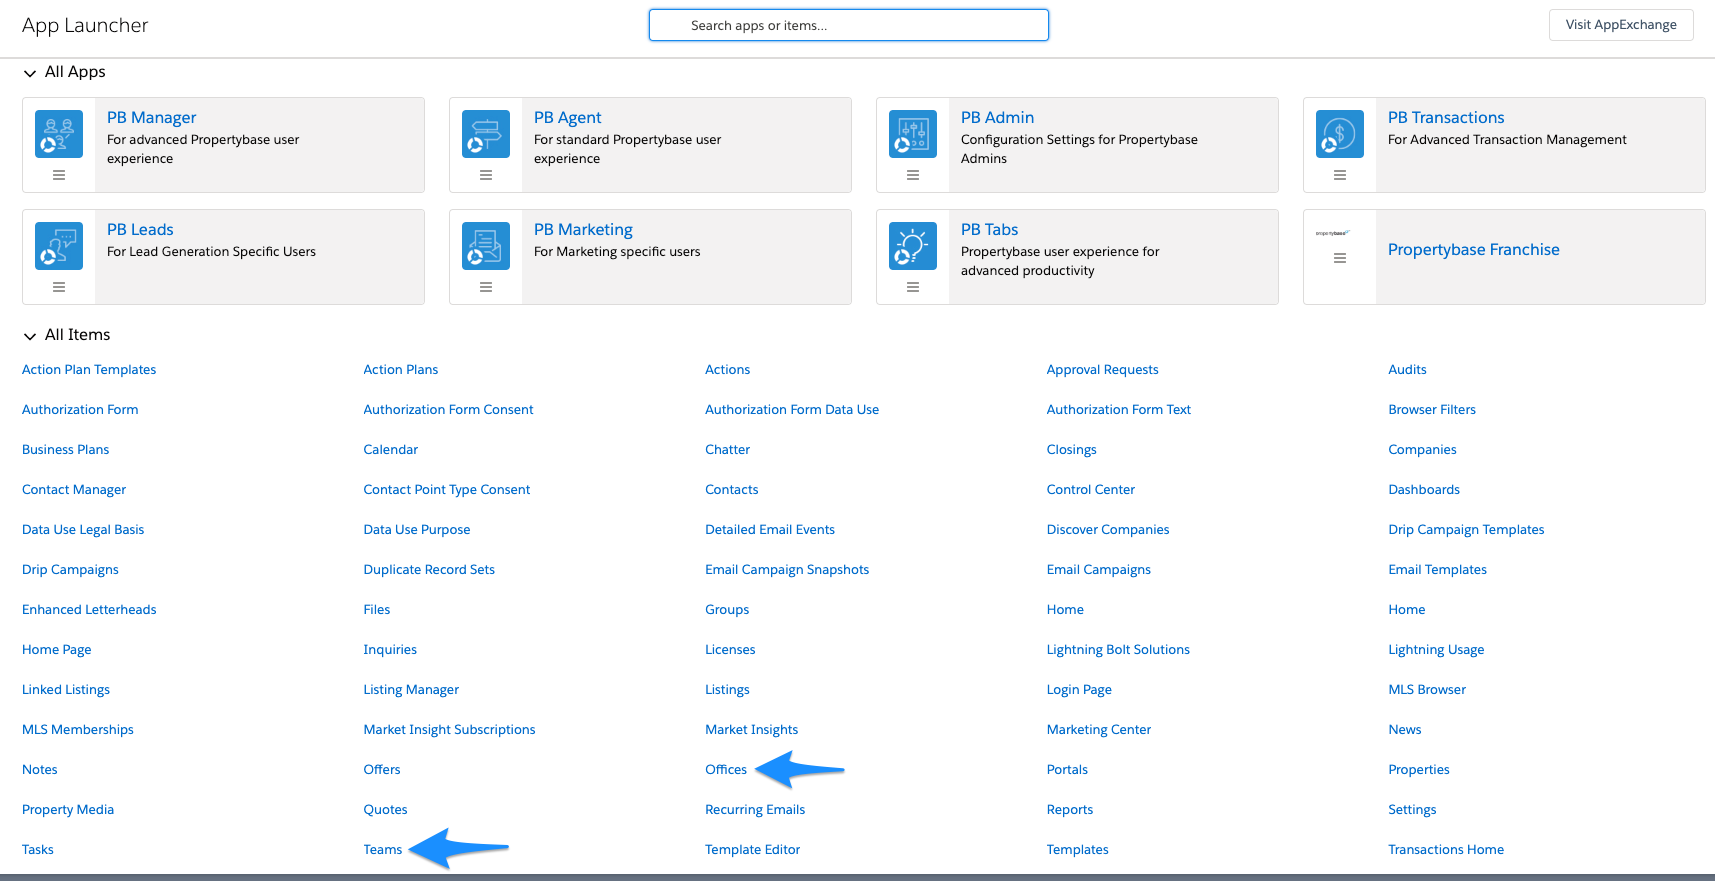Click the drag handle under PB Manager
The height and width of the screenshot is (881, 1715).
tap(59, 175)
